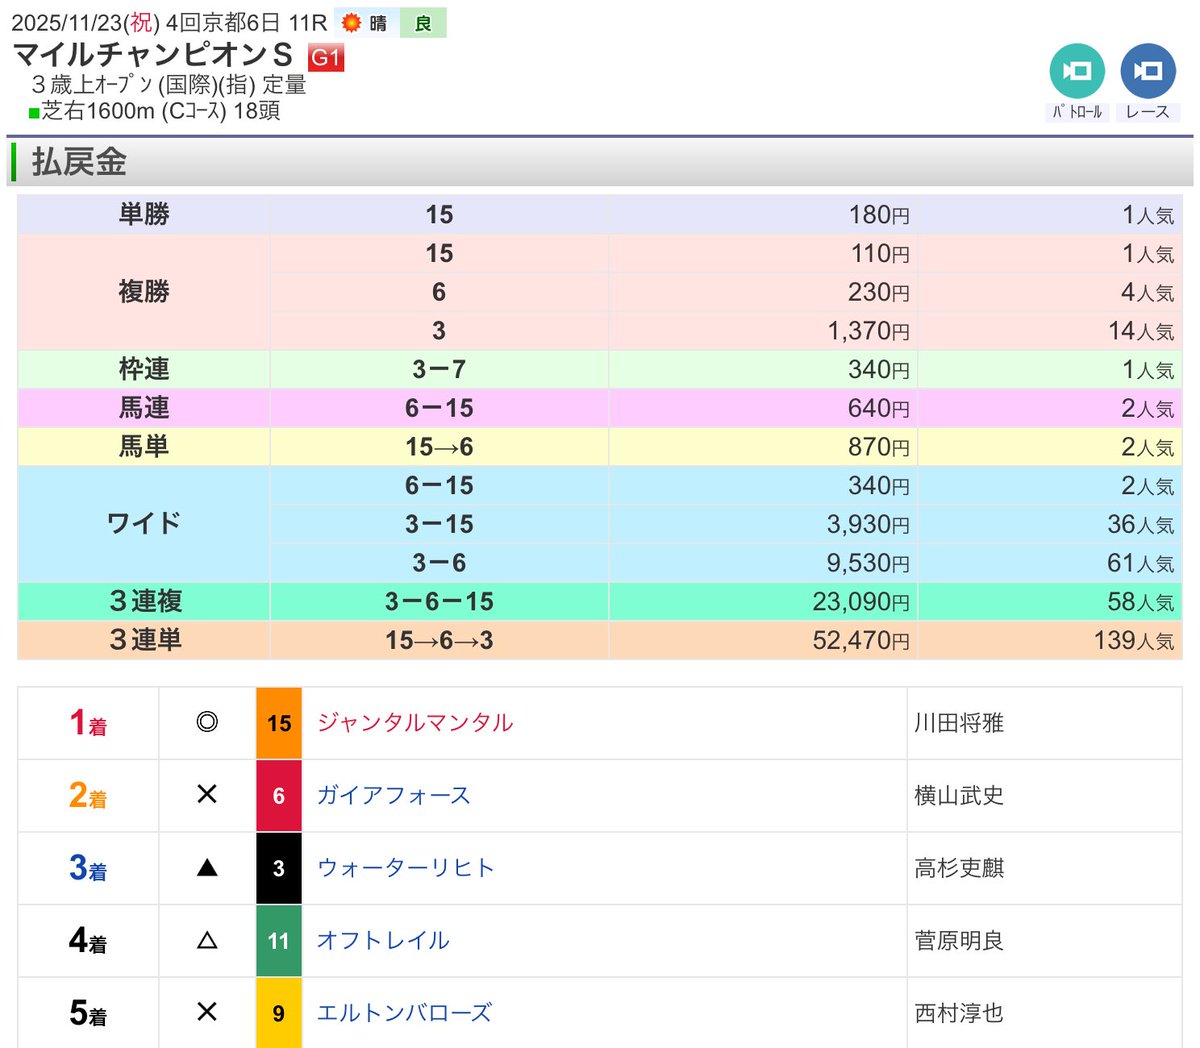Click the 3連単 combination 15→6→3
The width and height of the screenshot is (1200, 1048).
(439, 641)
